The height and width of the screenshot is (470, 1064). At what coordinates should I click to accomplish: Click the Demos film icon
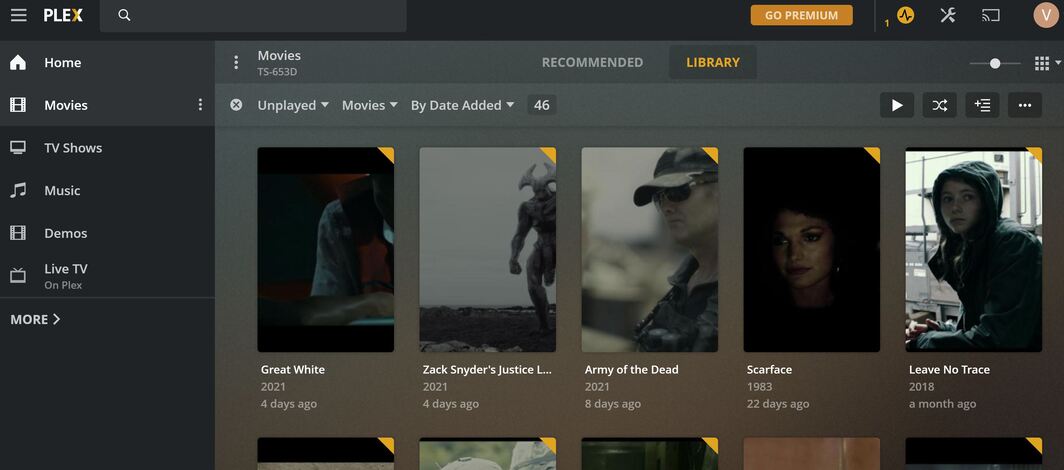coord(18,233)
